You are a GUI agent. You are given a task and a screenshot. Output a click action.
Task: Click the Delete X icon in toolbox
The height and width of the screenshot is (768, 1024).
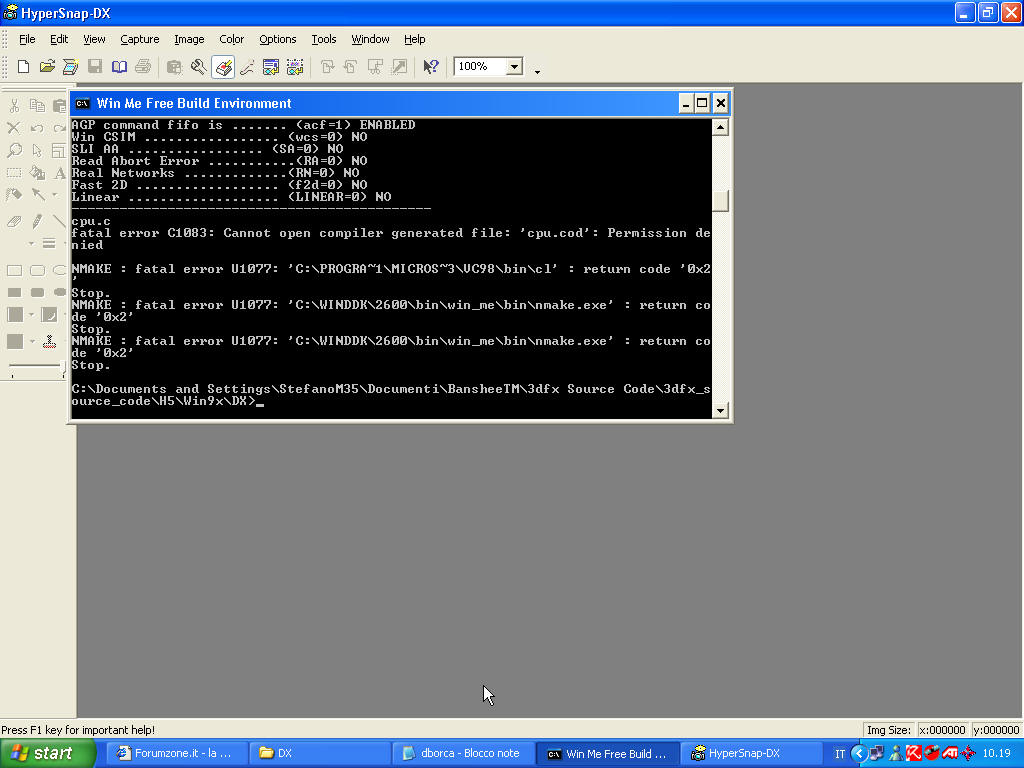[x=14, y=128]
